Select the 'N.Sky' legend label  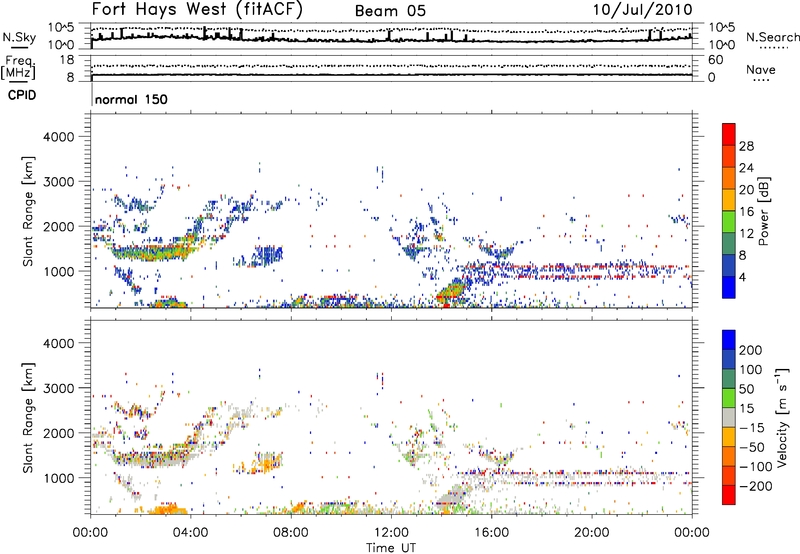click(x=19, y=37)
